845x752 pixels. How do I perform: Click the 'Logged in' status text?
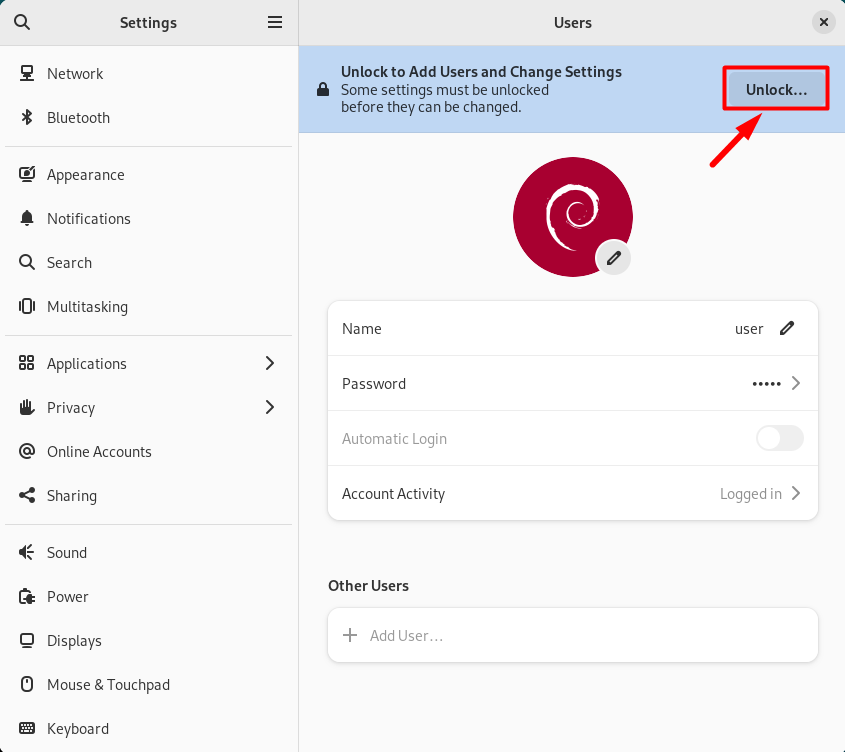pos(751,494)
